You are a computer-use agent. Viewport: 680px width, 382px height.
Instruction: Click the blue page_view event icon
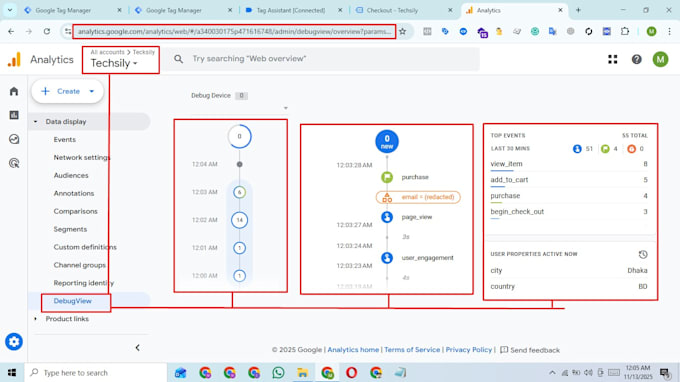[x=387, y=217]
